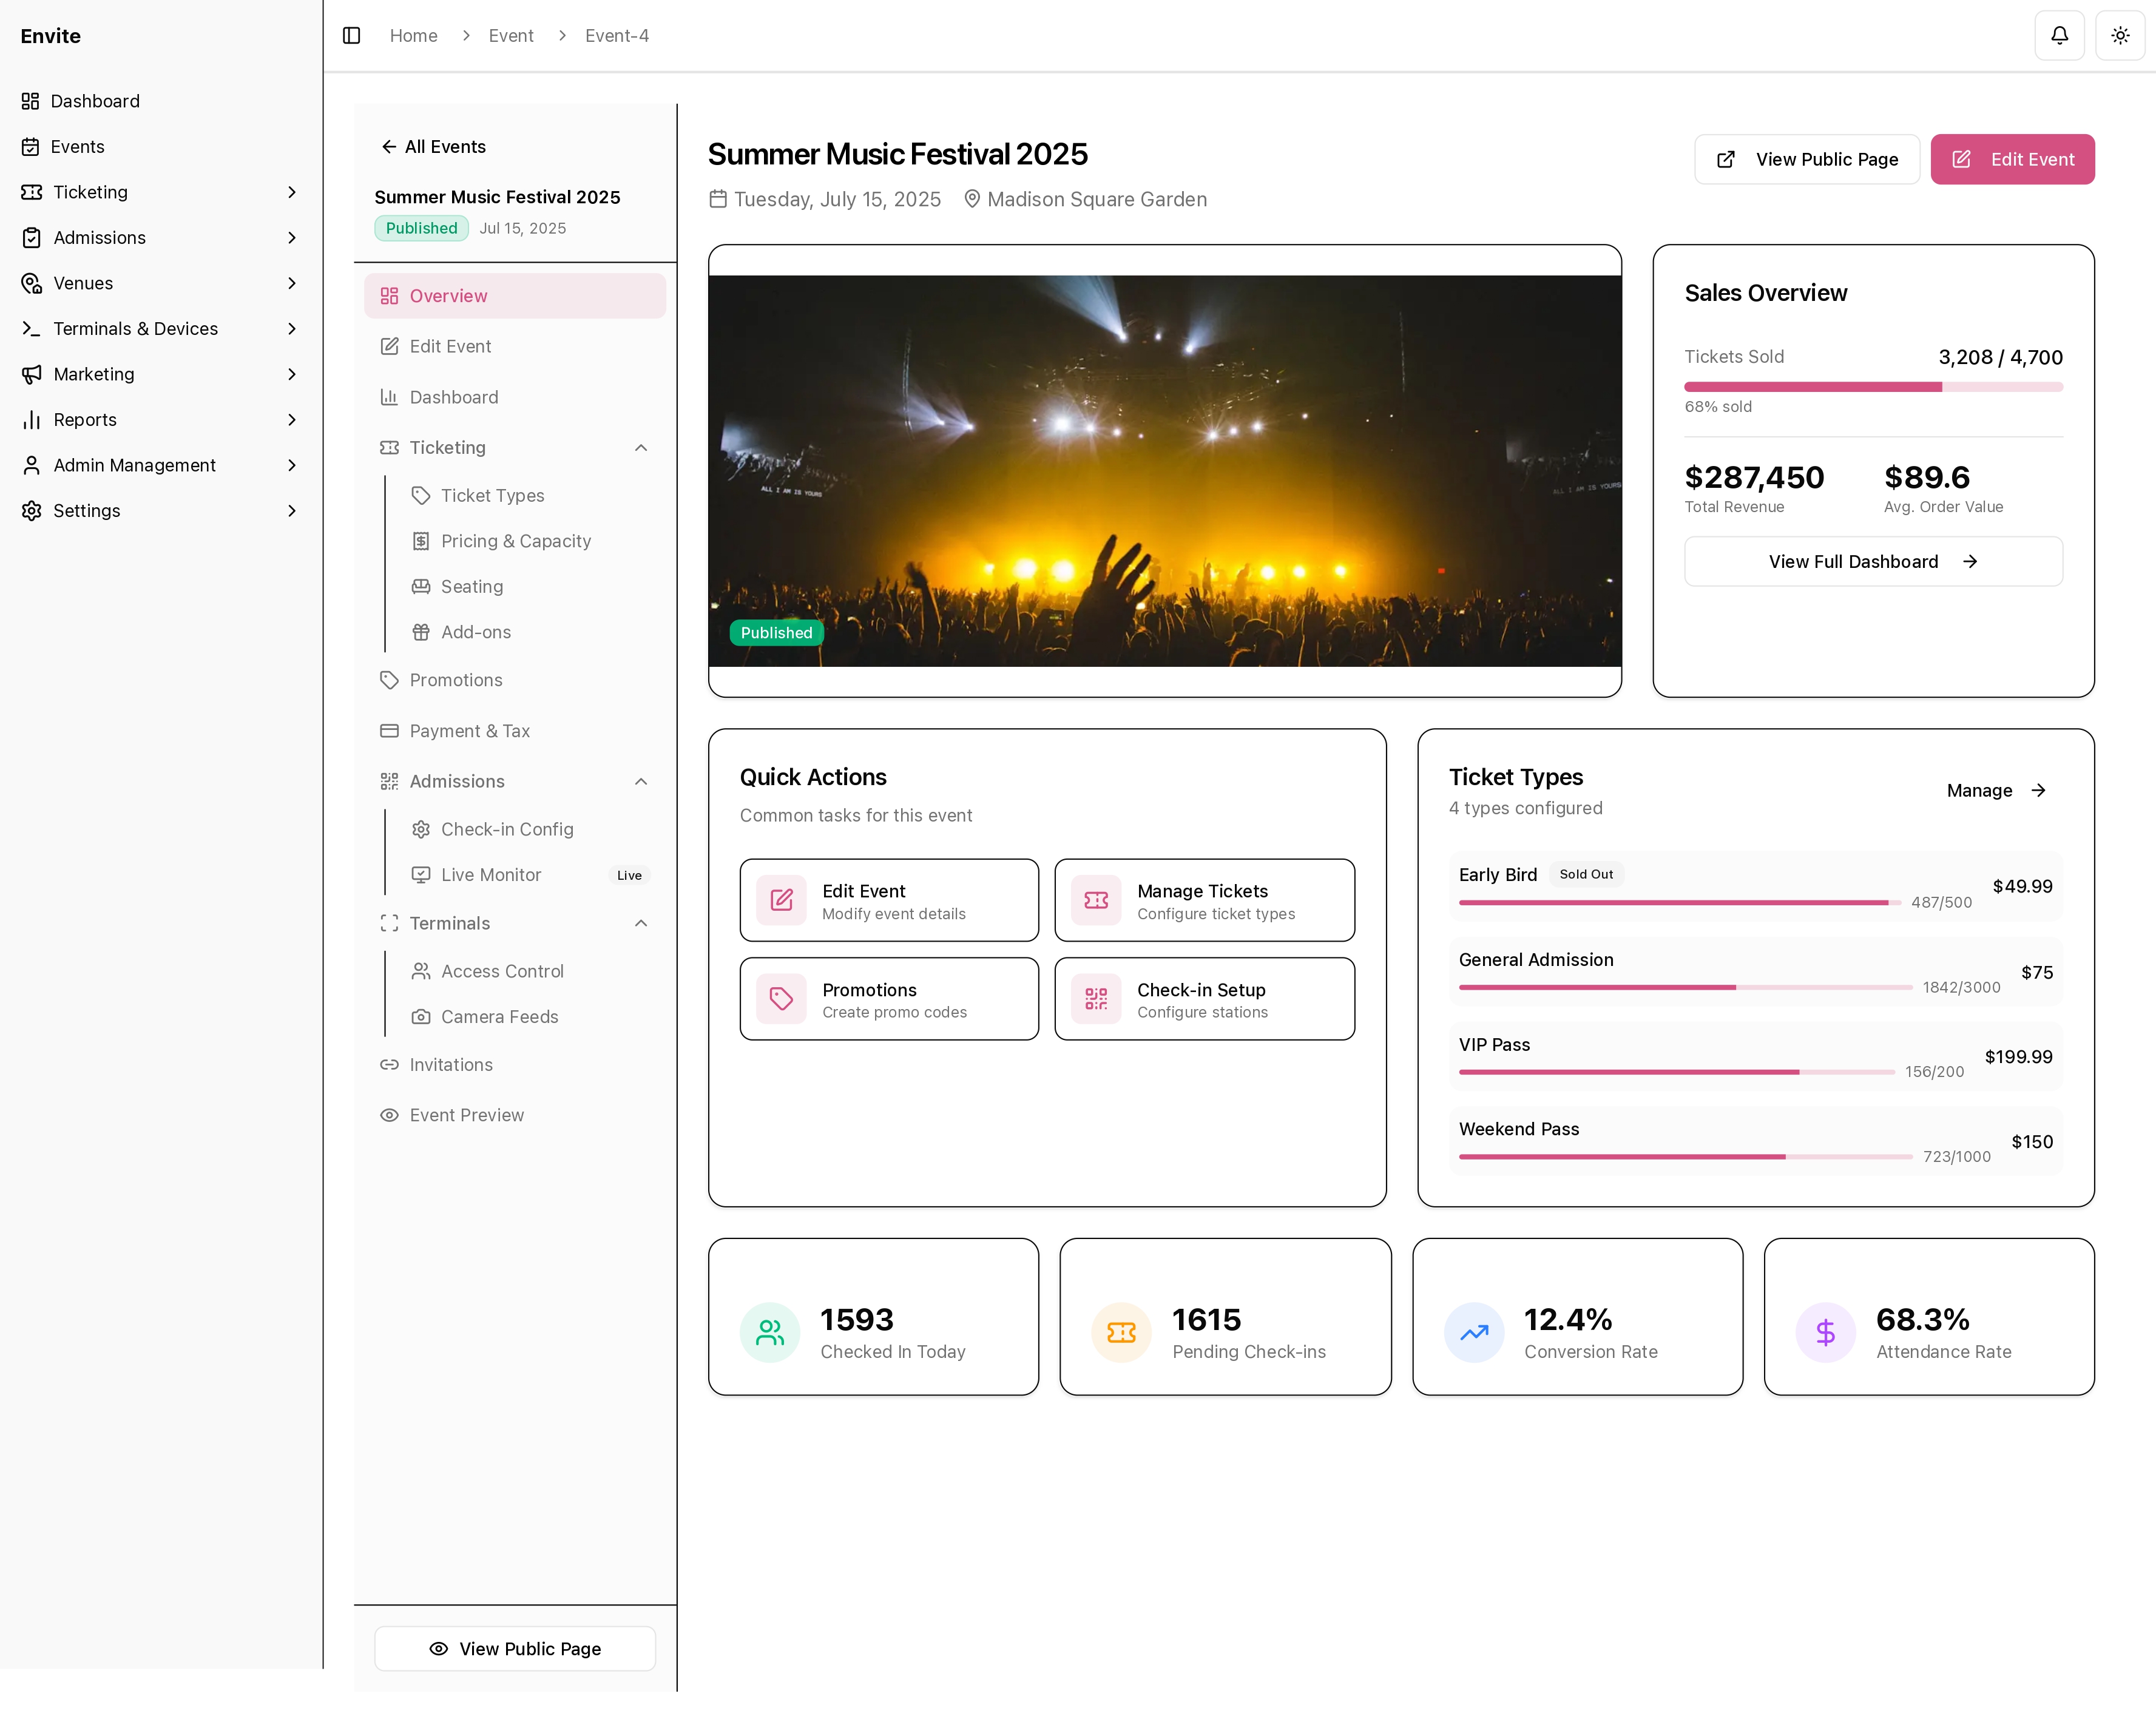Open Edit Event in the event menu
The width and height of the screenshot is (2156, 1722).
pos(515,347)
